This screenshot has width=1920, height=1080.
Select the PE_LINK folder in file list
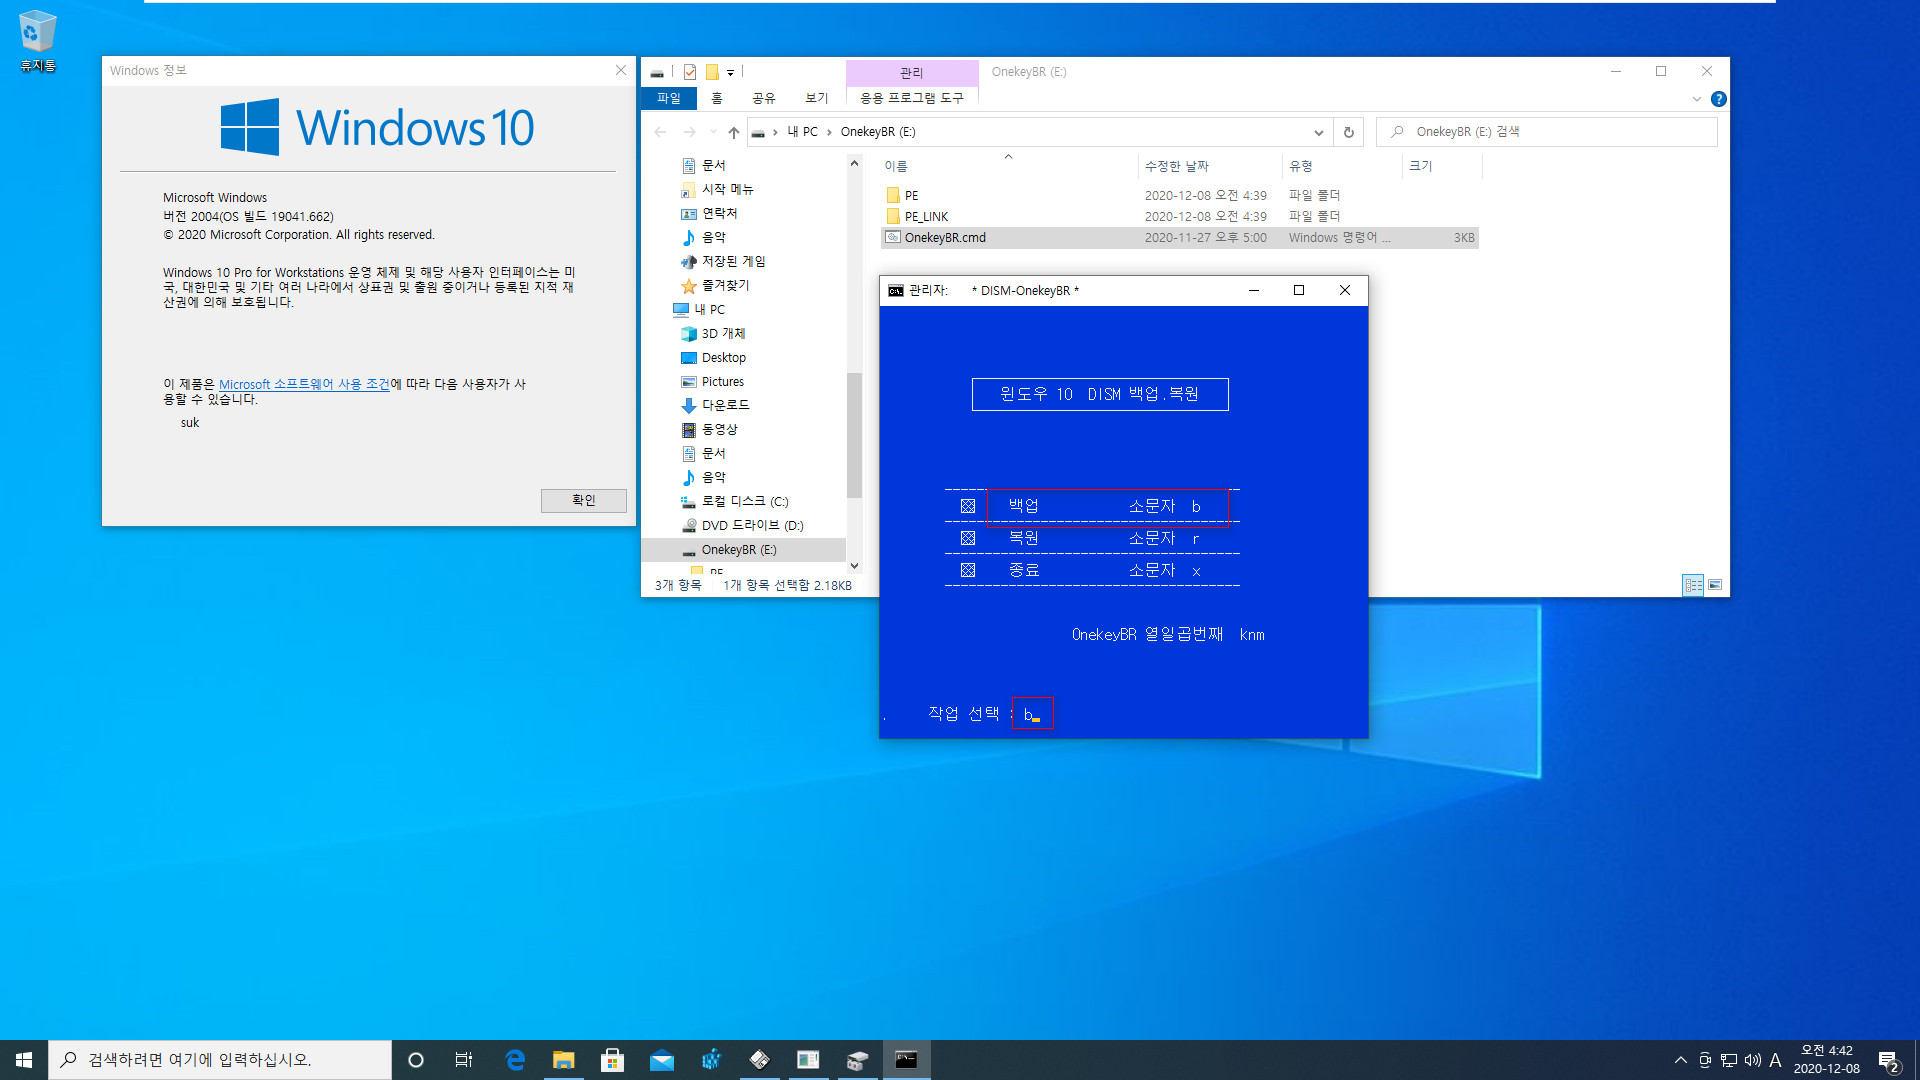pos(926,216)
